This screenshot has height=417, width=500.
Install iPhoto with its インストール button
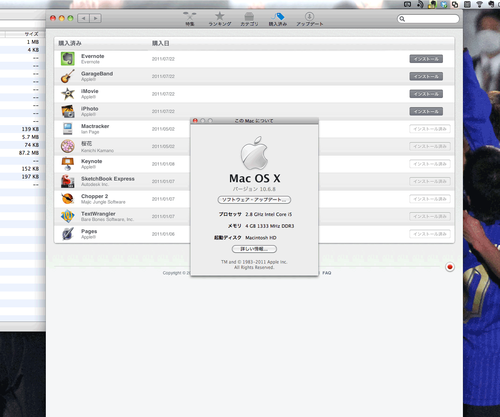[x=426, y=111]
